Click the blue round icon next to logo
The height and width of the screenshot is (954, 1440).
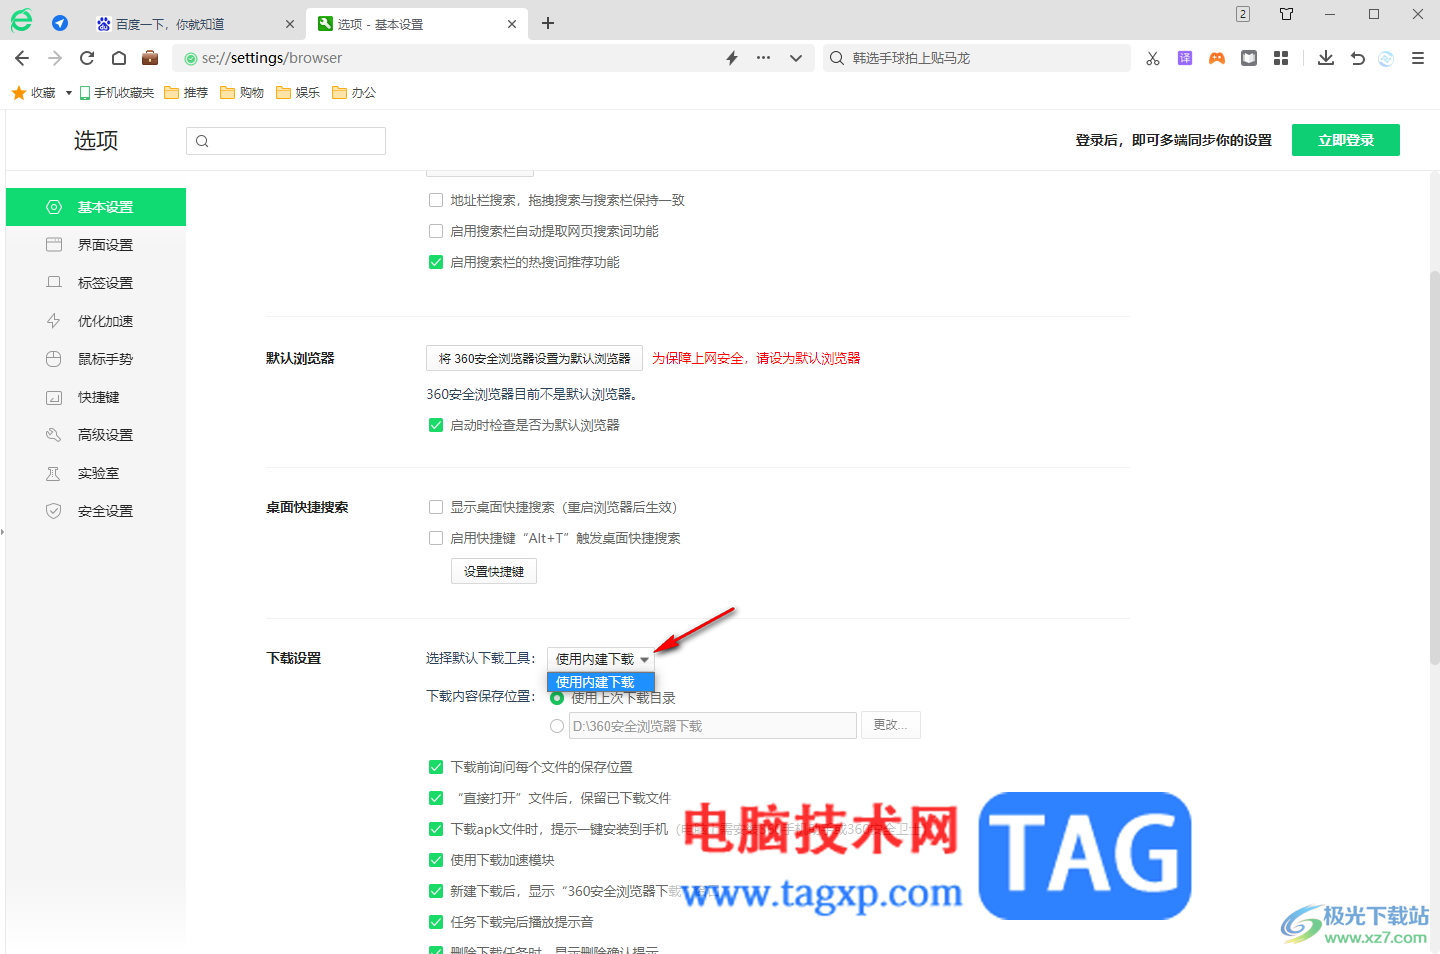tap(60, 23)
